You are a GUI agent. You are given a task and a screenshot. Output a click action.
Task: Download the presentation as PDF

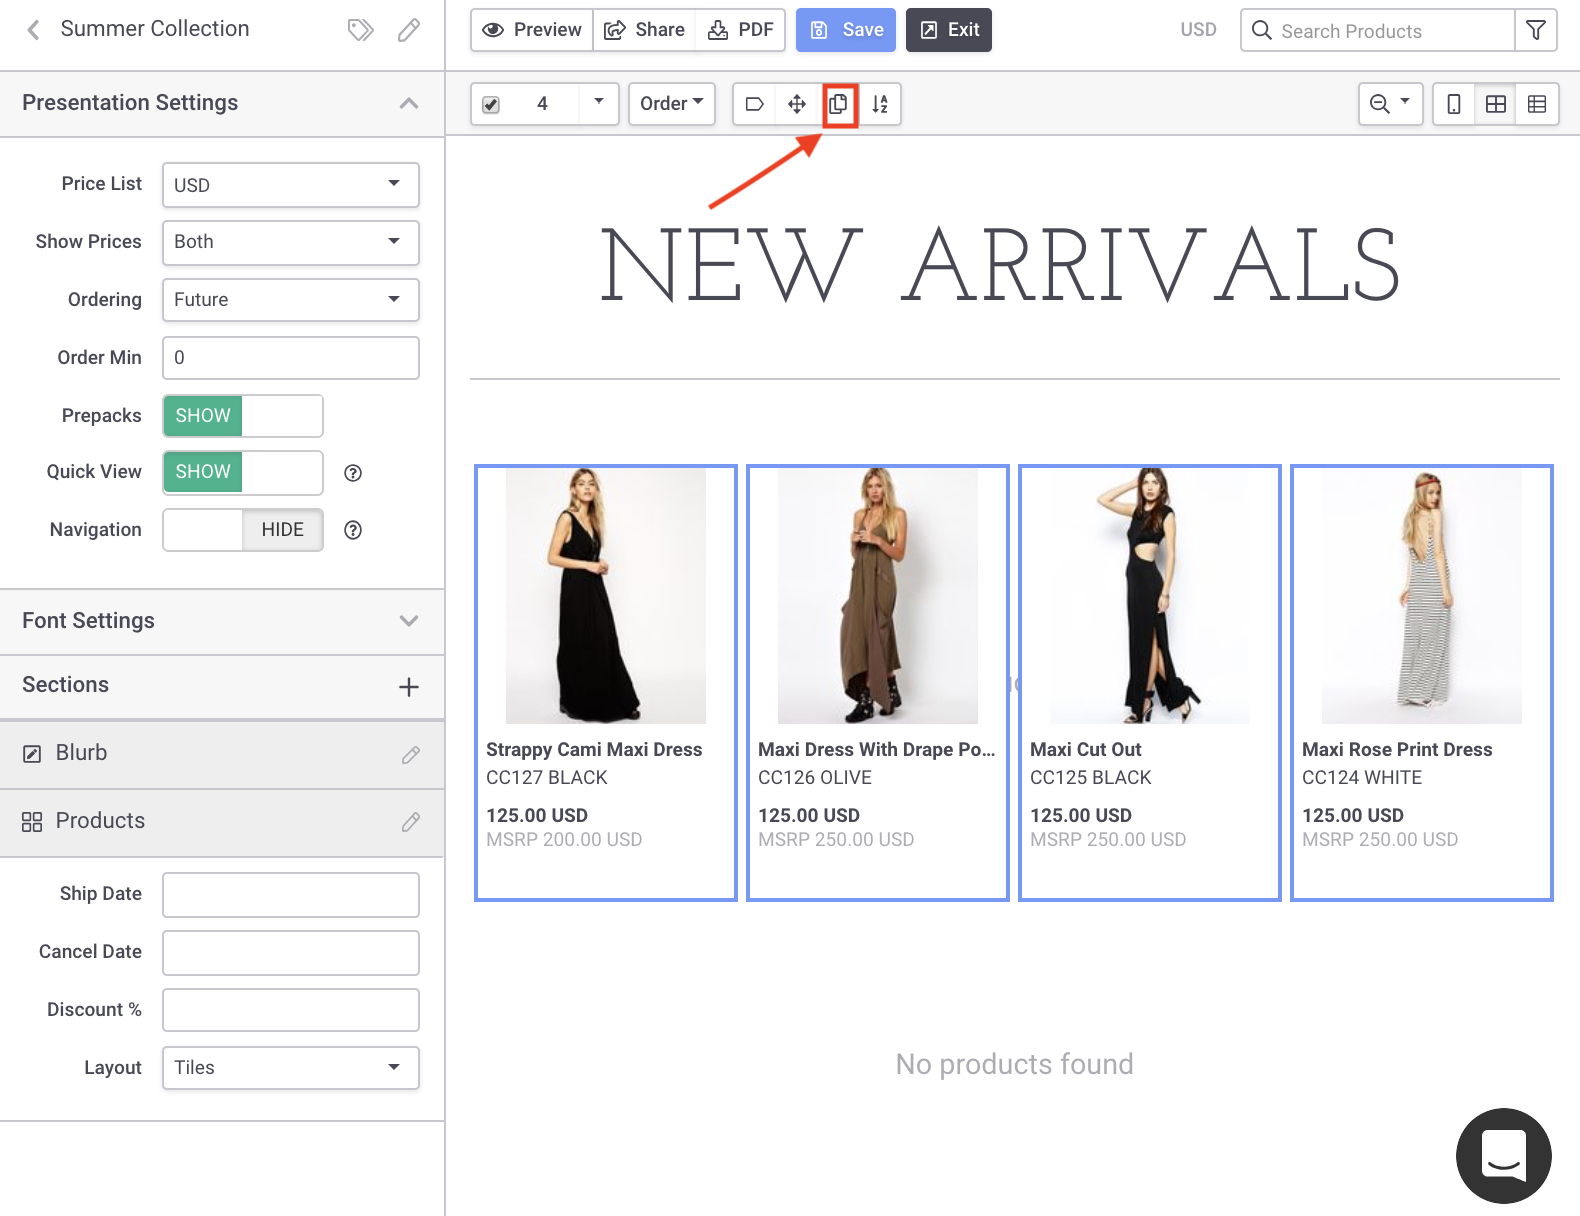(741, 30)
